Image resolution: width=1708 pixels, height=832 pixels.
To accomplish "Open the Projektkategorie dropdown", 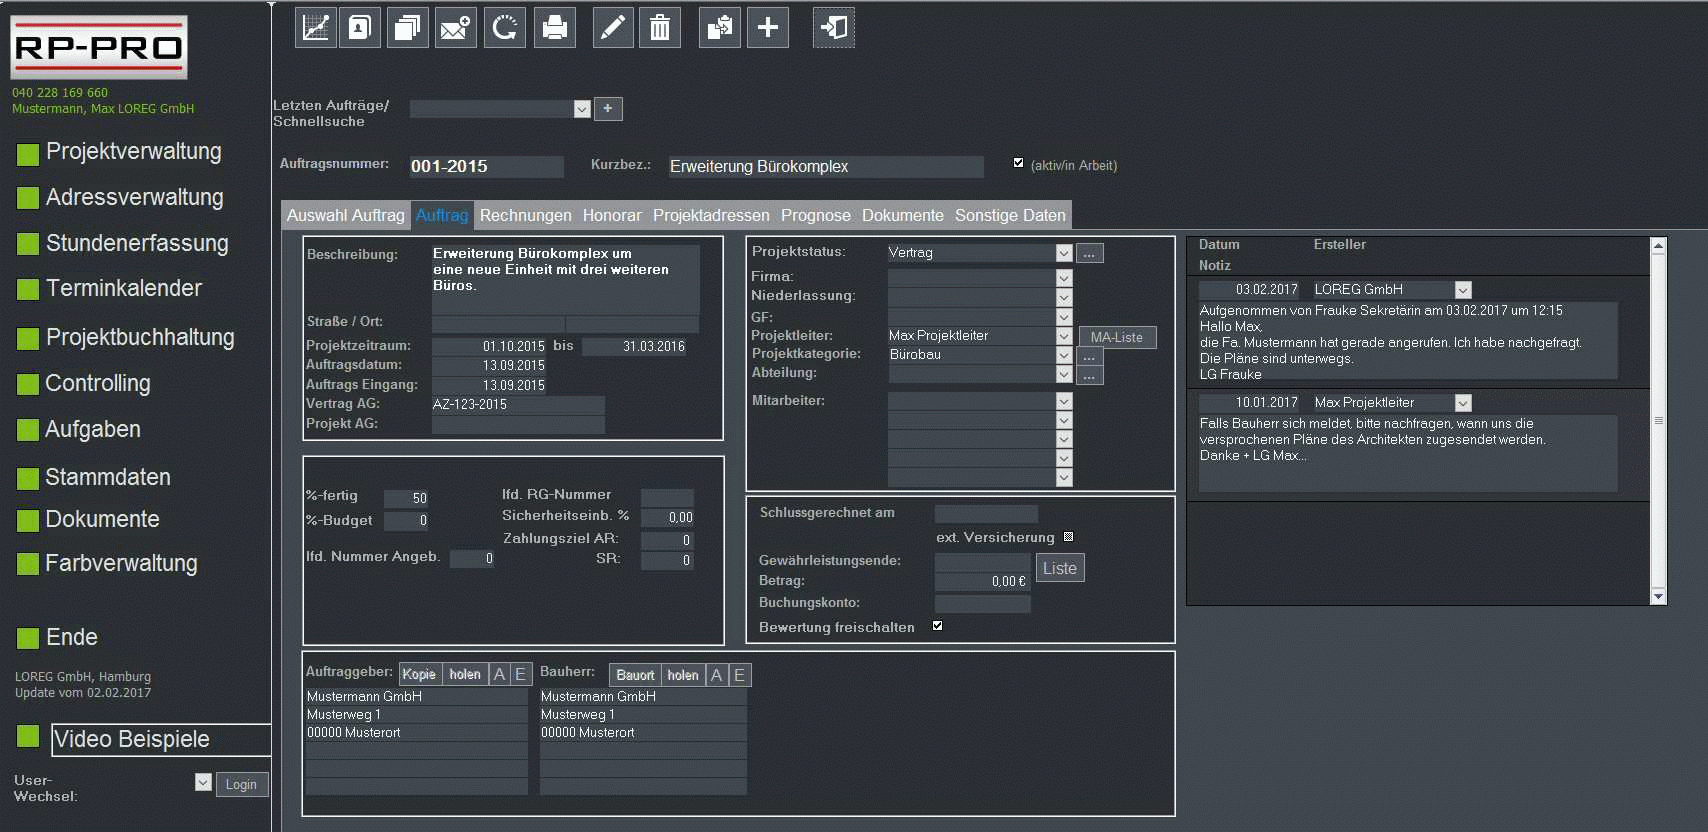I will point(1064,355).
